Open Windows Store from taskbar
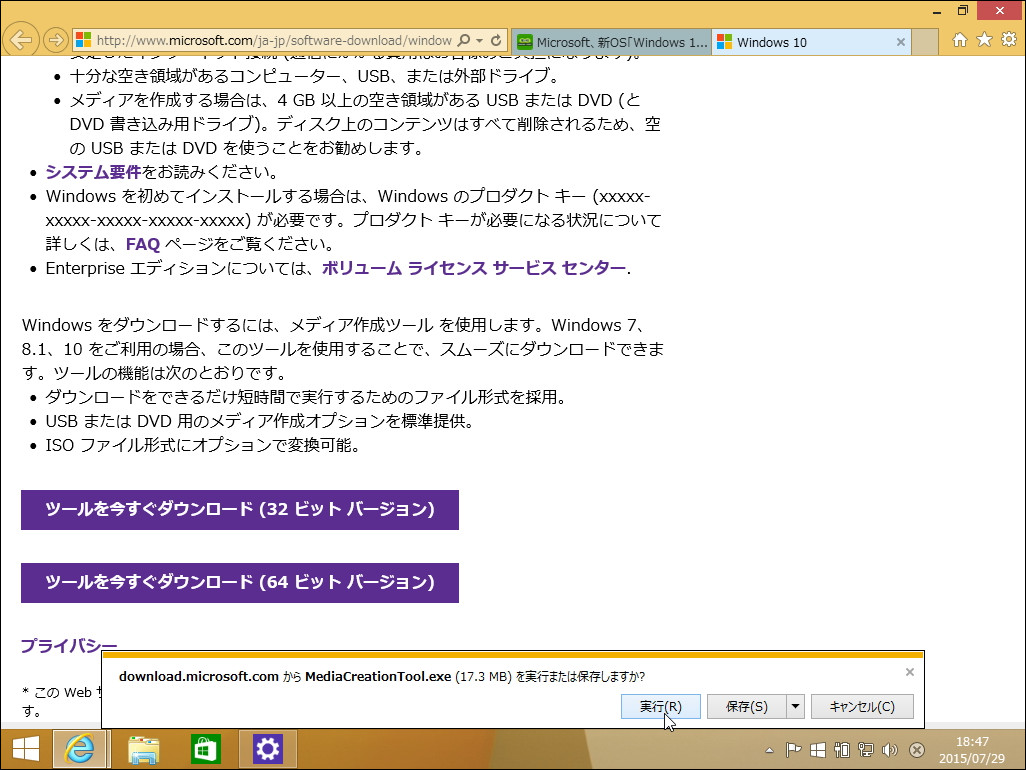The height and width of the screenshot is (770, 1026). [x=205, y=749]
